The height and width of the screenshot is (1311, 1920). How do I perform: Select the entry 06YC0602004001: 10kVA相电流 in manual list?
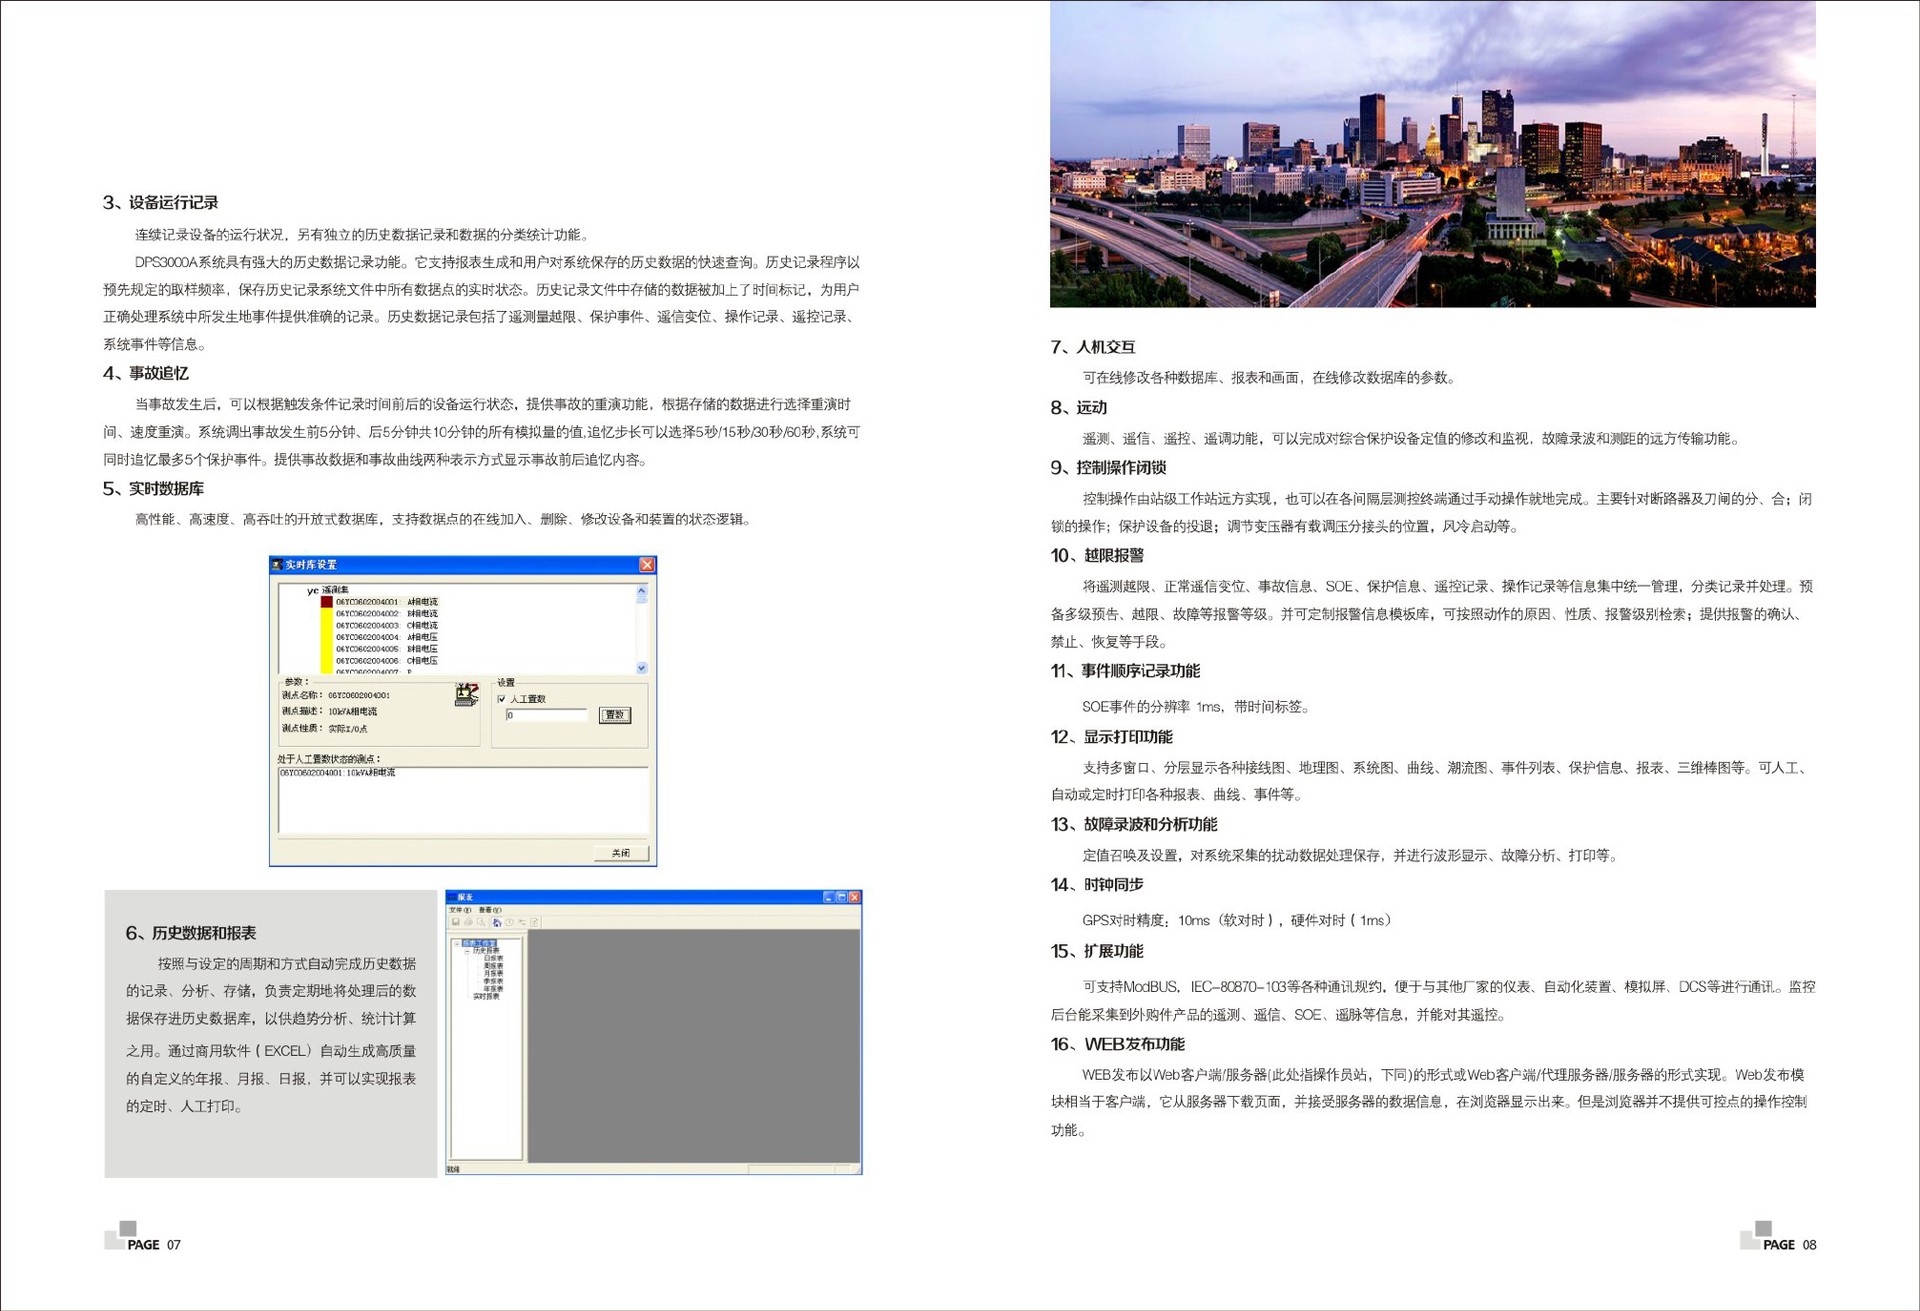337,773
